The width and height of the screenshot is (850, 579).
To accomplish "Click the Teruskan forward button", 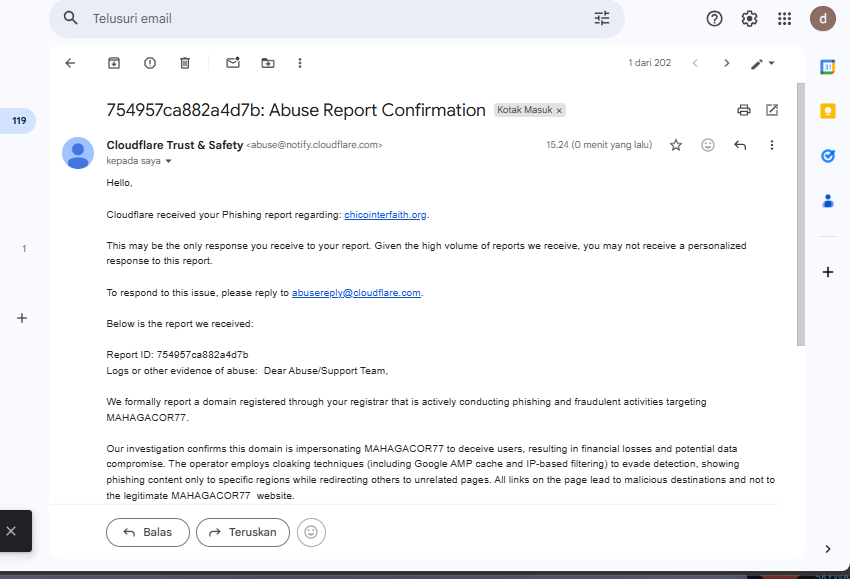I will (243, 532).
